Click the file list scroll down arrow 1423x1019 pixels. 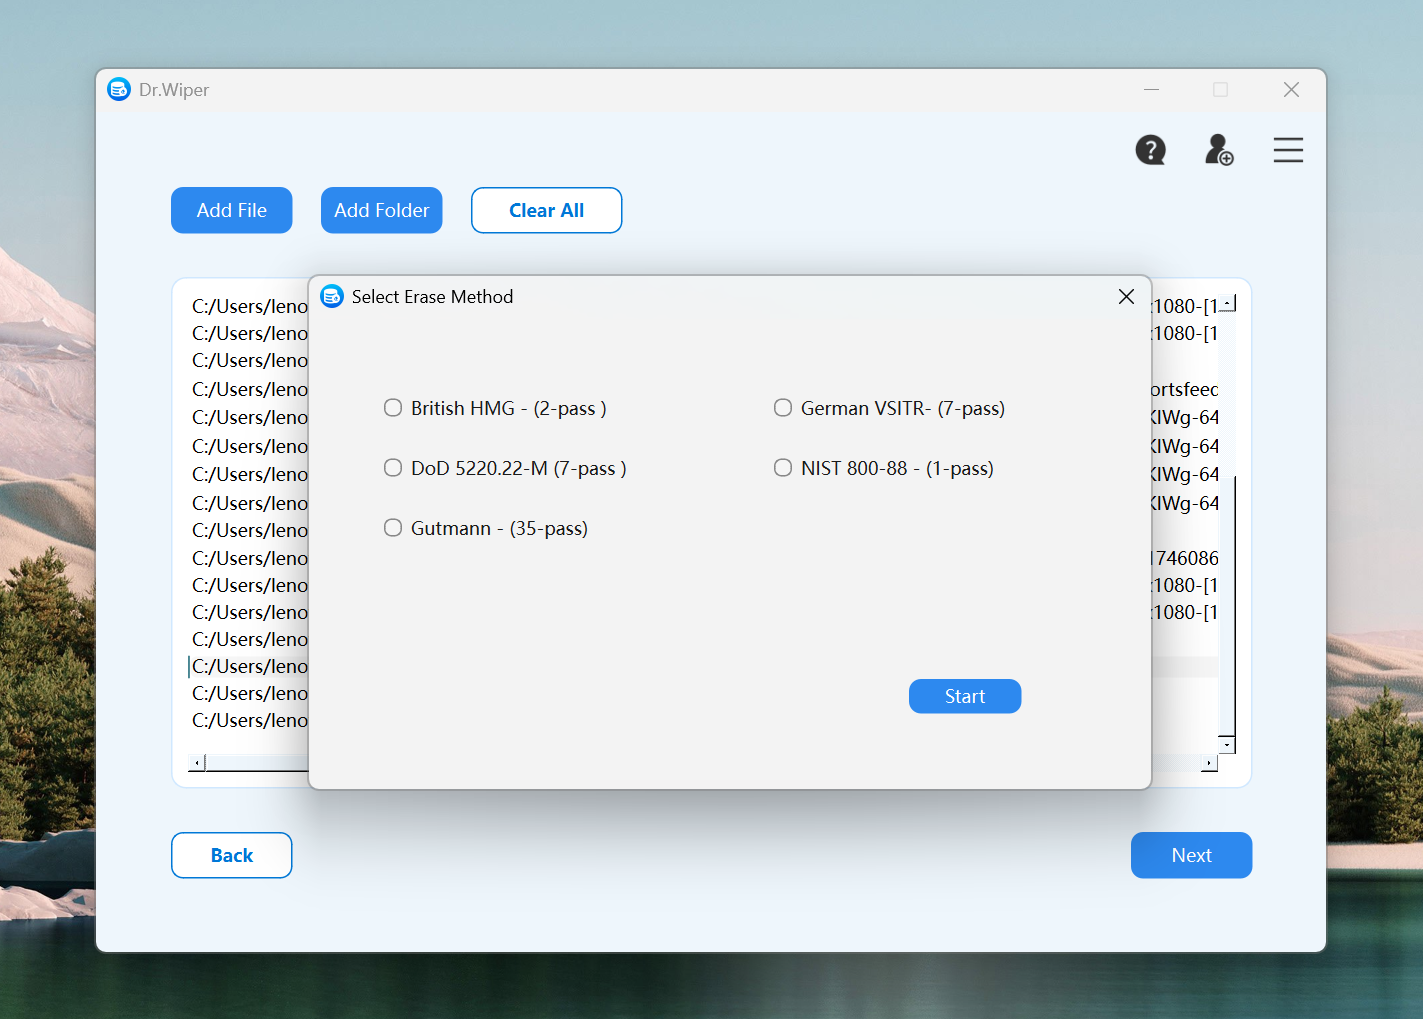pos(1227,745)
